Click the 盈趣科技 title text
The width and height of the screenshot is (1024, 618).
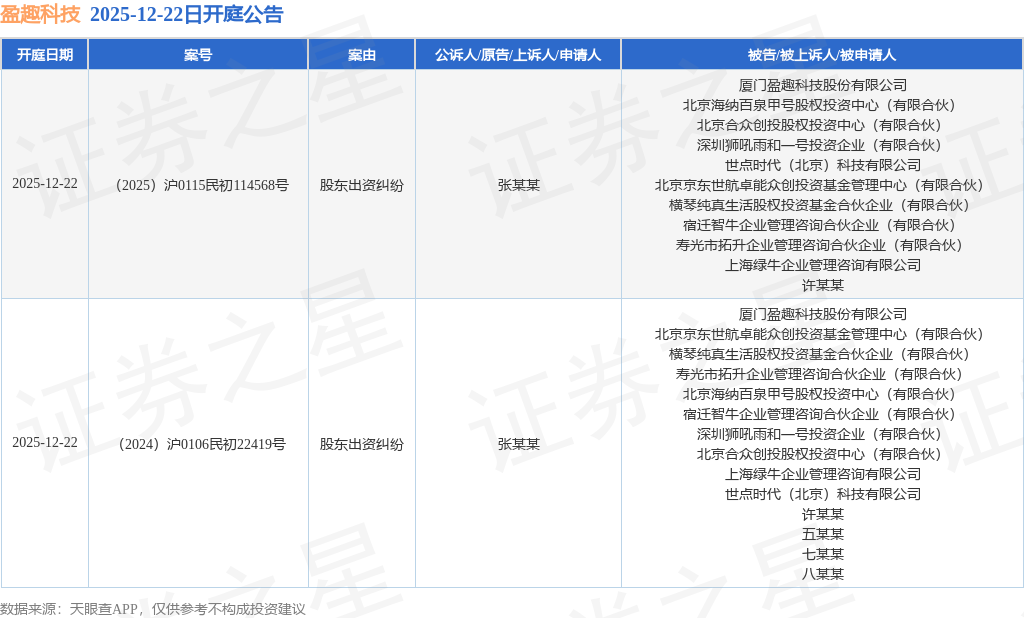pos(40,14)
